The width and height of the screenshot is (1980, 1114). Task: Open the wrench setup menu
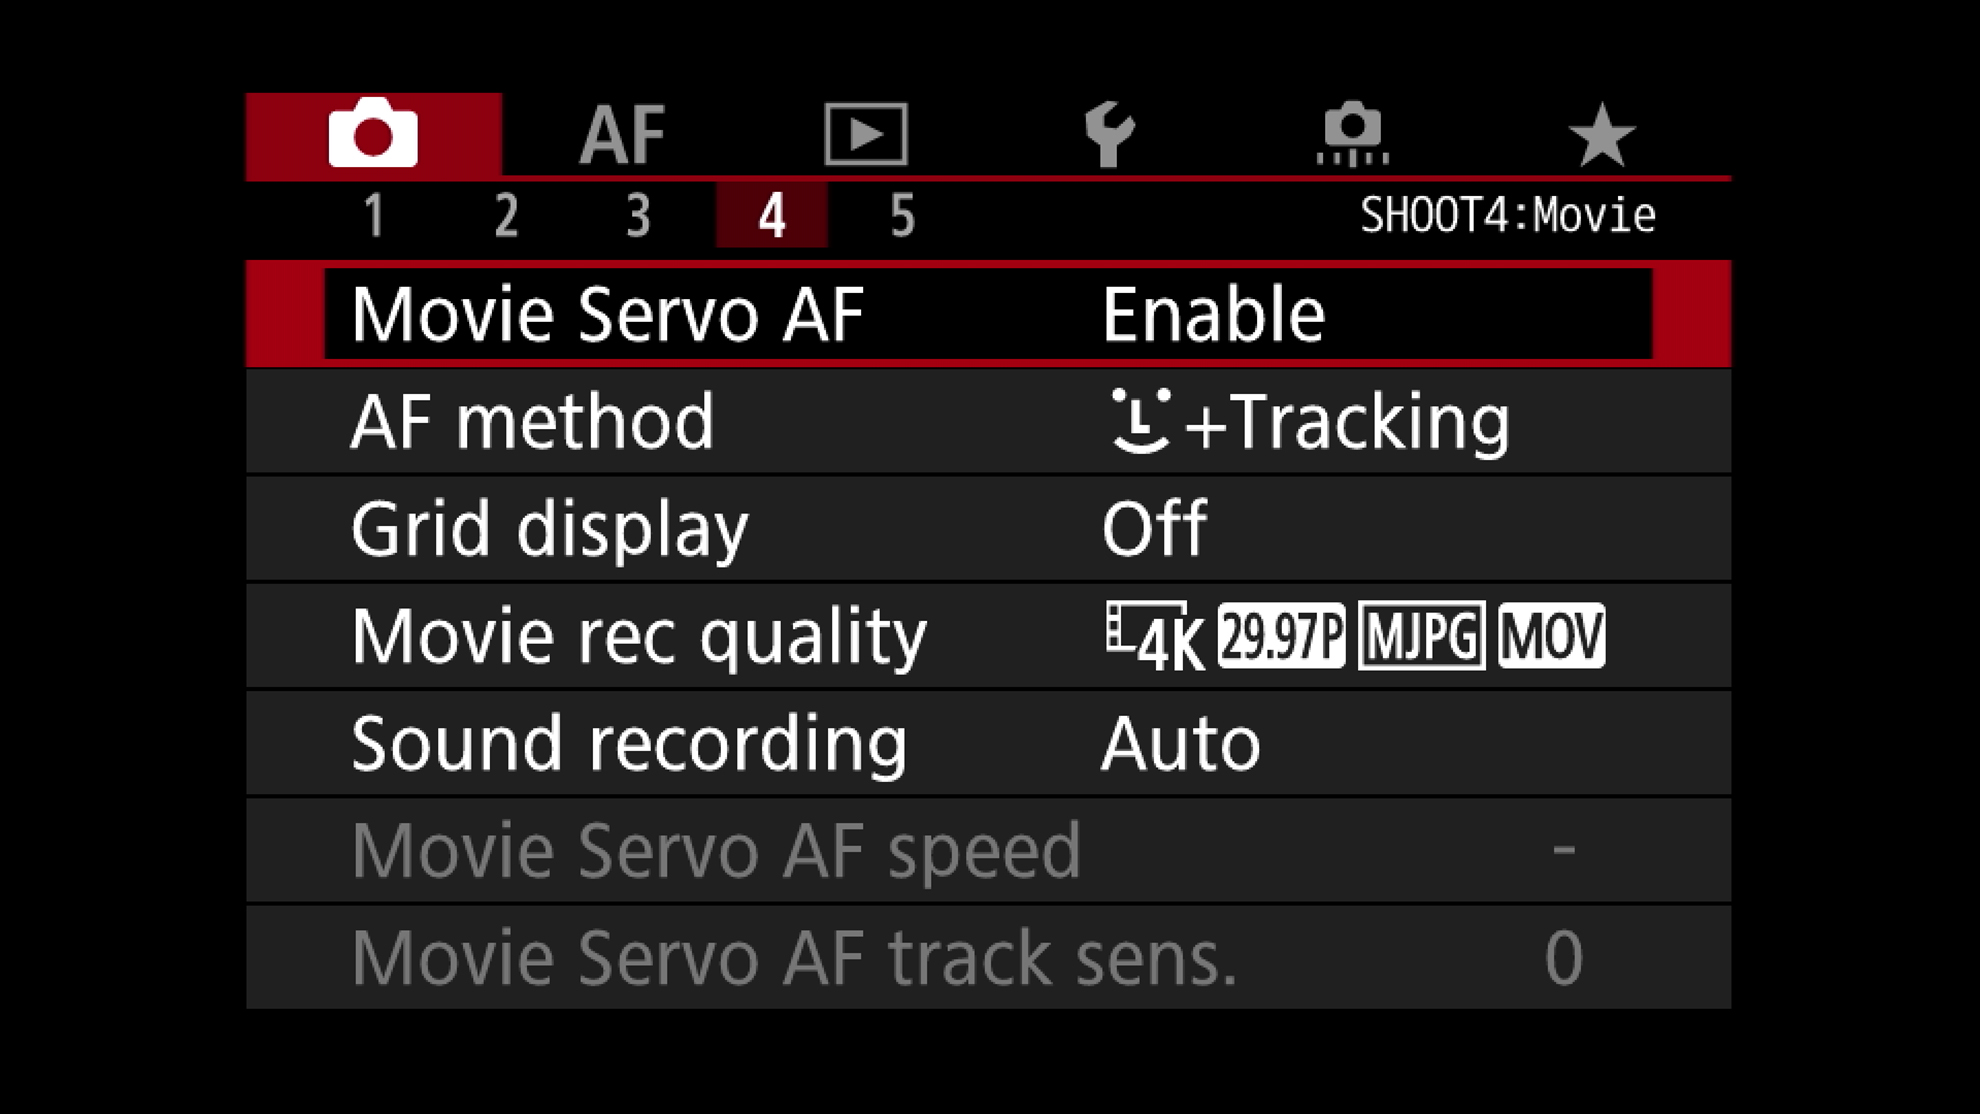(x=1109, y=134)
